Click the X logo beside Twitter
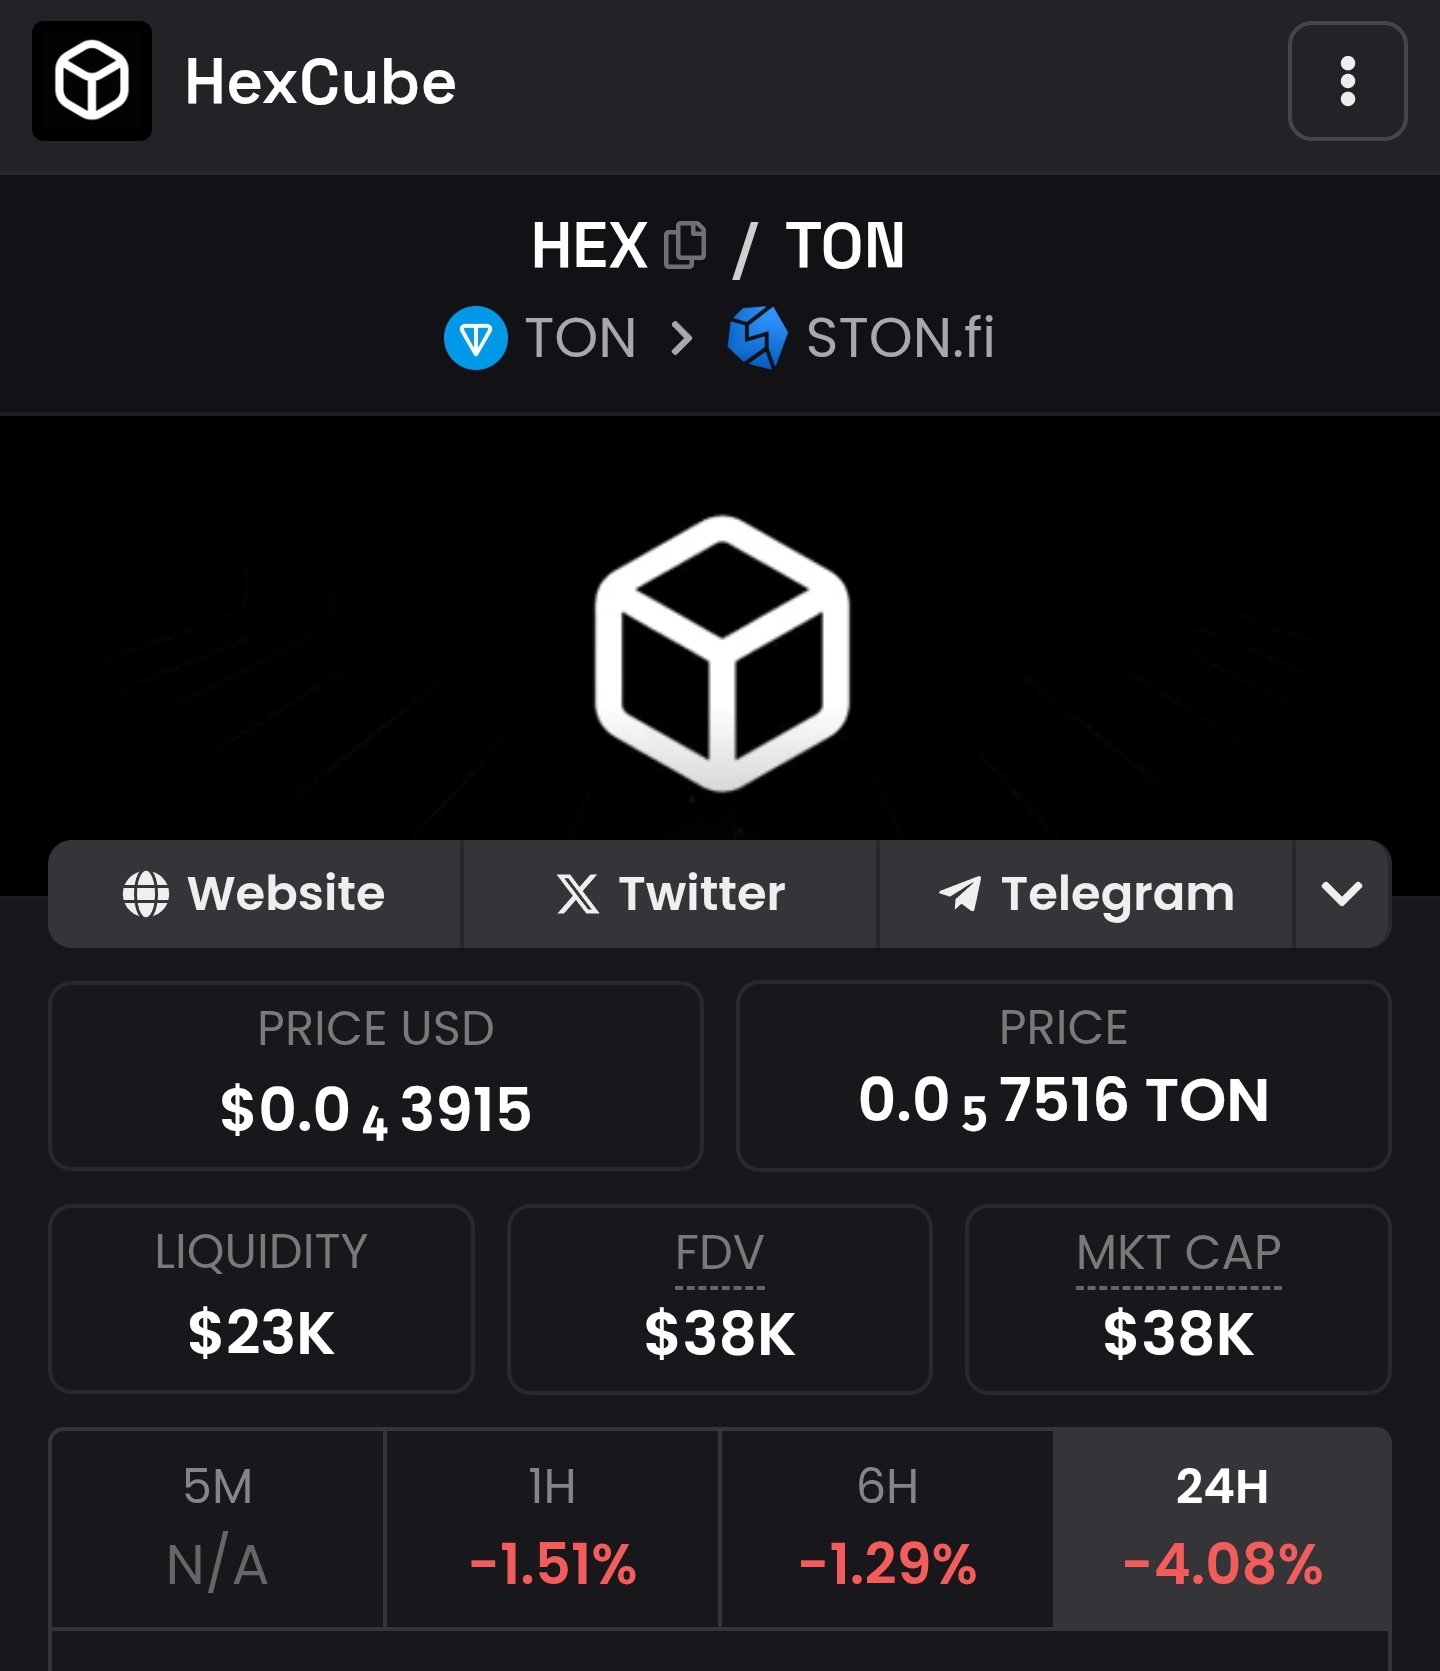 [578, 894]
